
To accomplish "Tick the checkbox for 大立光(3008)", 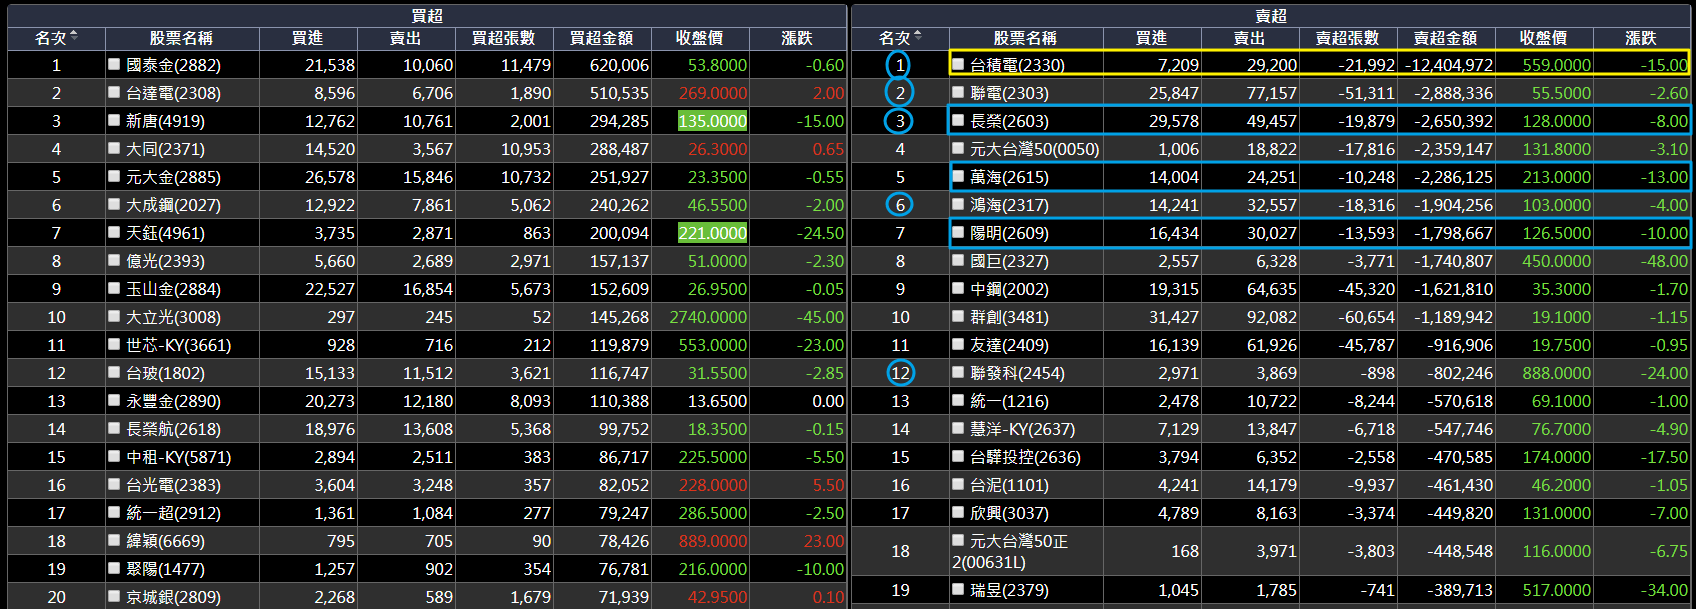I will click(x=114, y=317).
